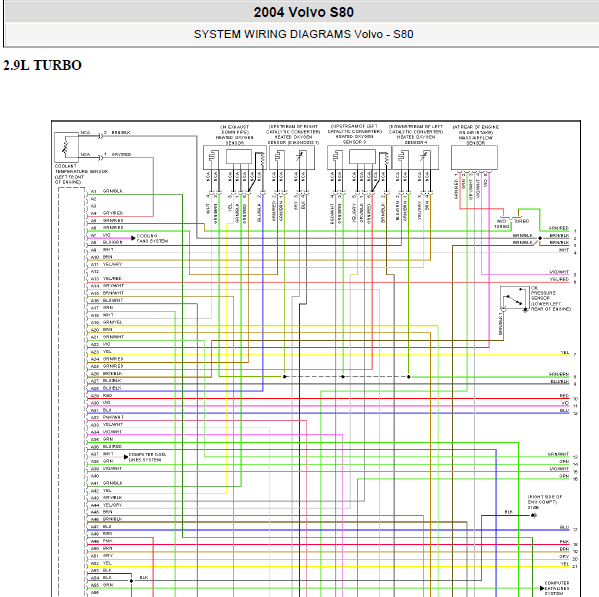Click upstream right catalytic converter oxygen sensor box

[x=292, y=157]
